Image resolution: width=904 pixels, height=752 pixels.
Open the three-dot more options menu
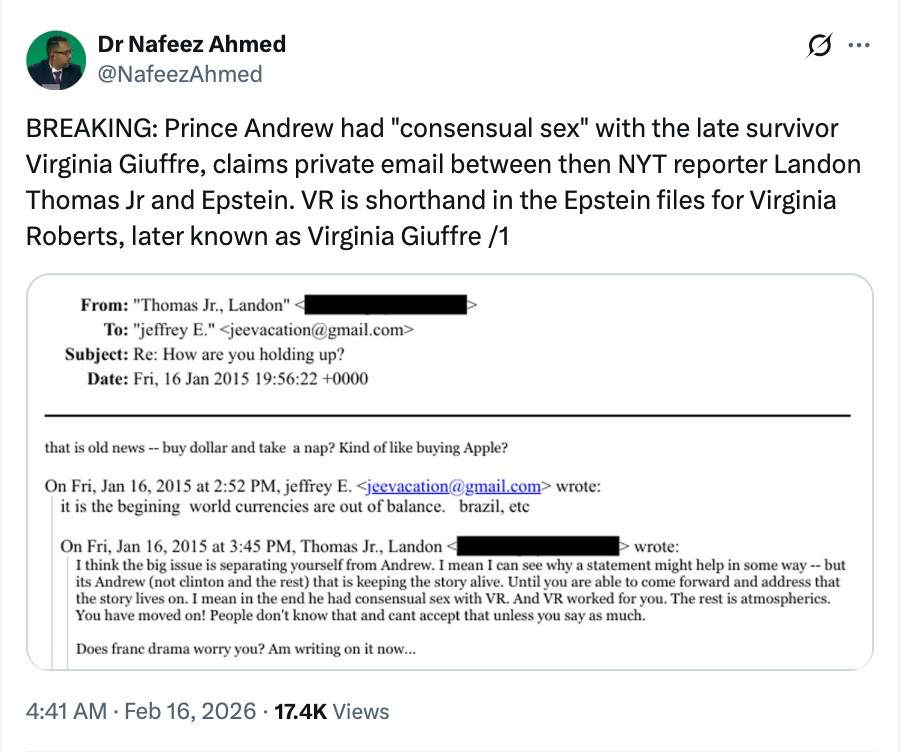pos(859,47)
